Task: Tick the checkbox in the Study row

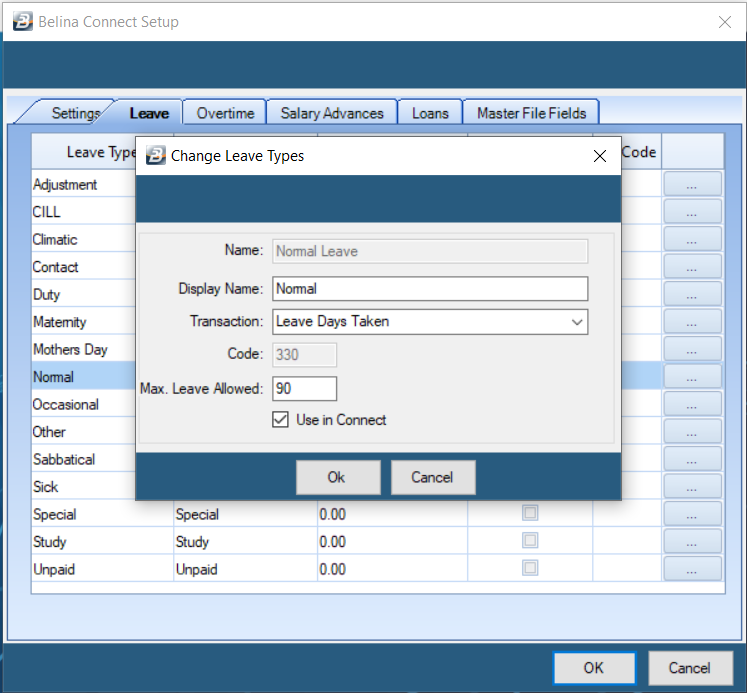Action: tap(530, 541)
